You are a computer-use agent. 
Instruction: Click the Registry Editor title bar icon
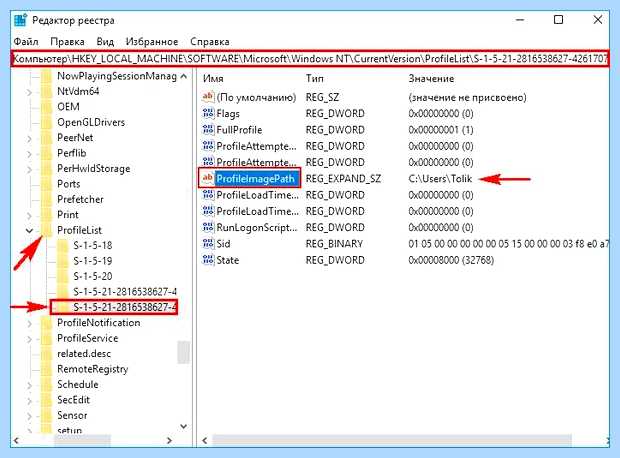[21, 20]
